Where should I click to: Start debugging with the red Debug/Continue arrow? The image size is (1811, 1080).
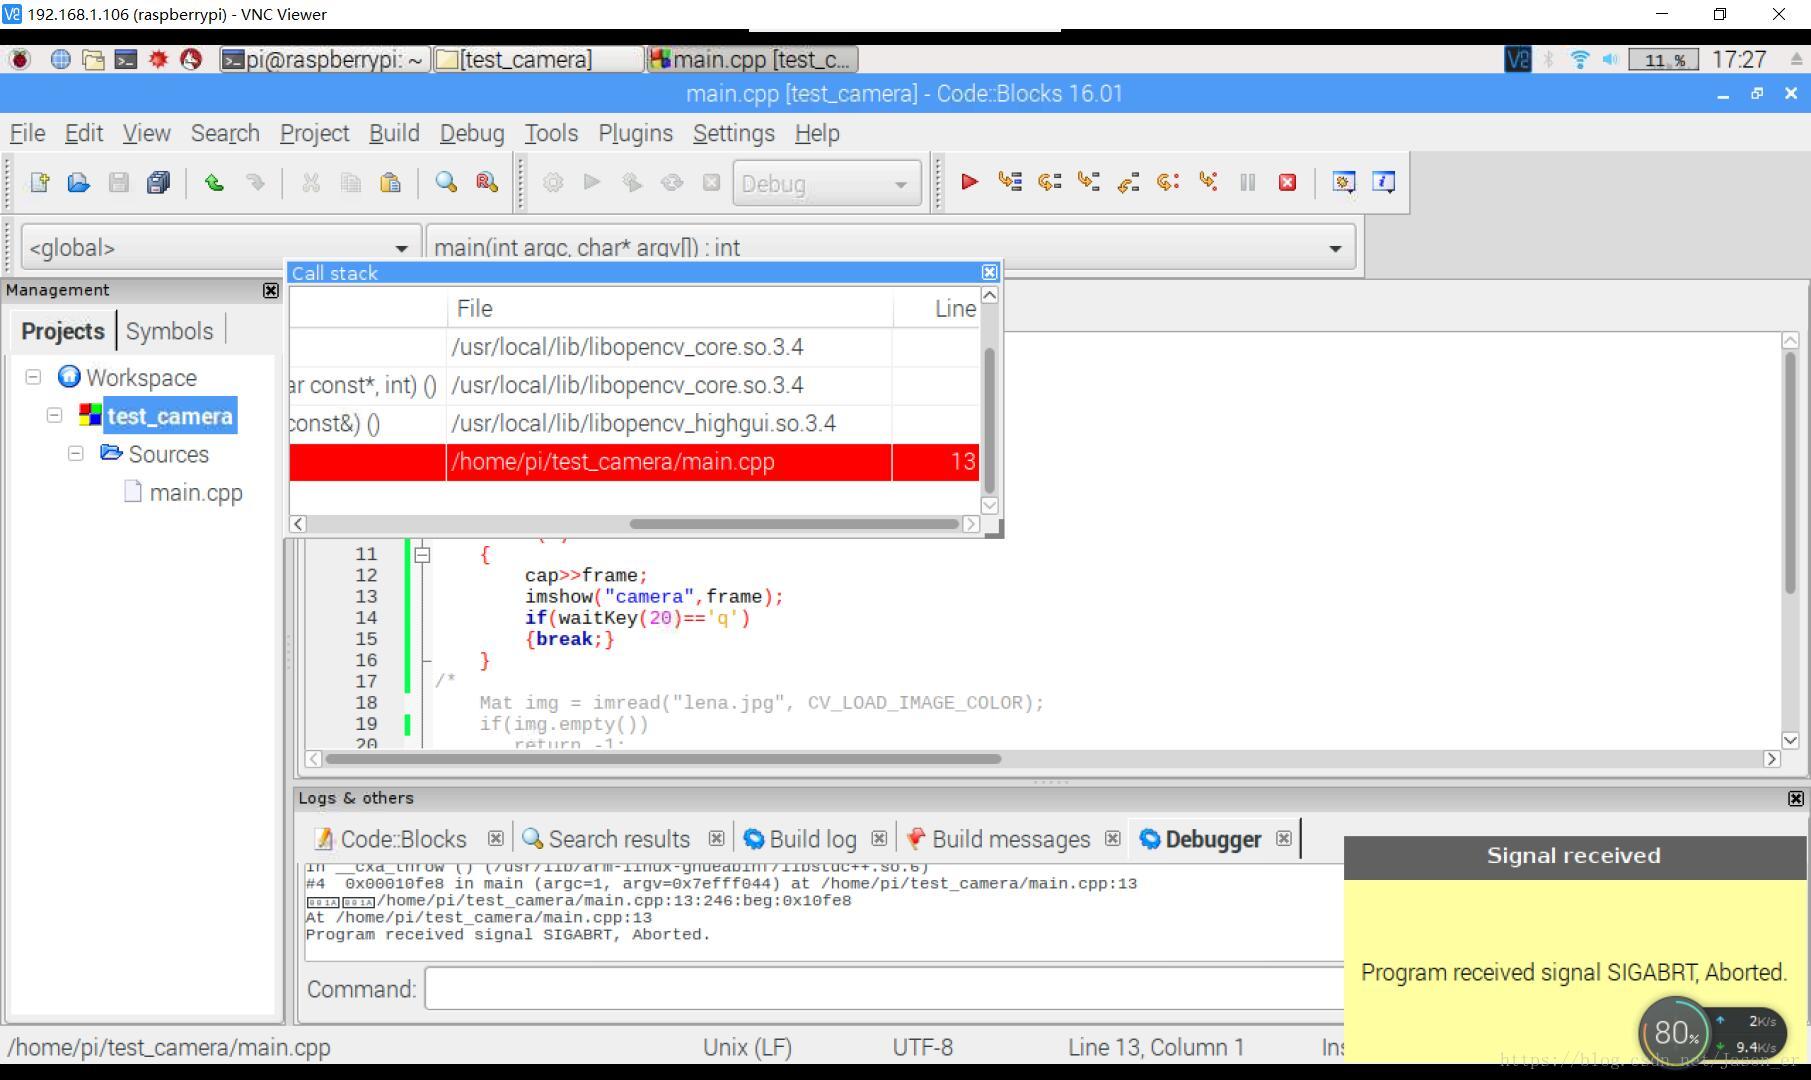tap(969, 182)
